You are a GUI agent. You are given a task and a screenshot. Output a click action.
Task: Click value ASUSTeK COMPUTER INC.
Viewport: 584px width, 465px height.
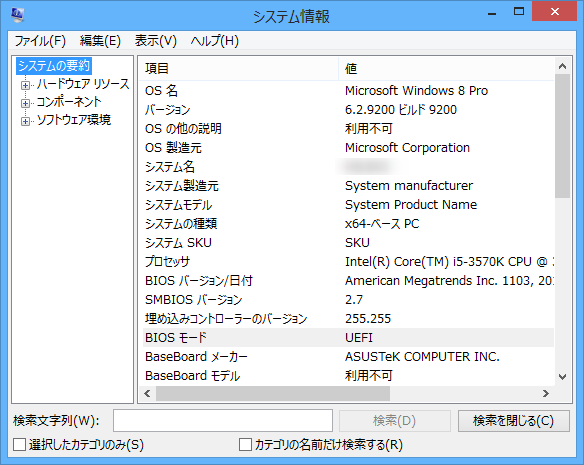point(422,357)
